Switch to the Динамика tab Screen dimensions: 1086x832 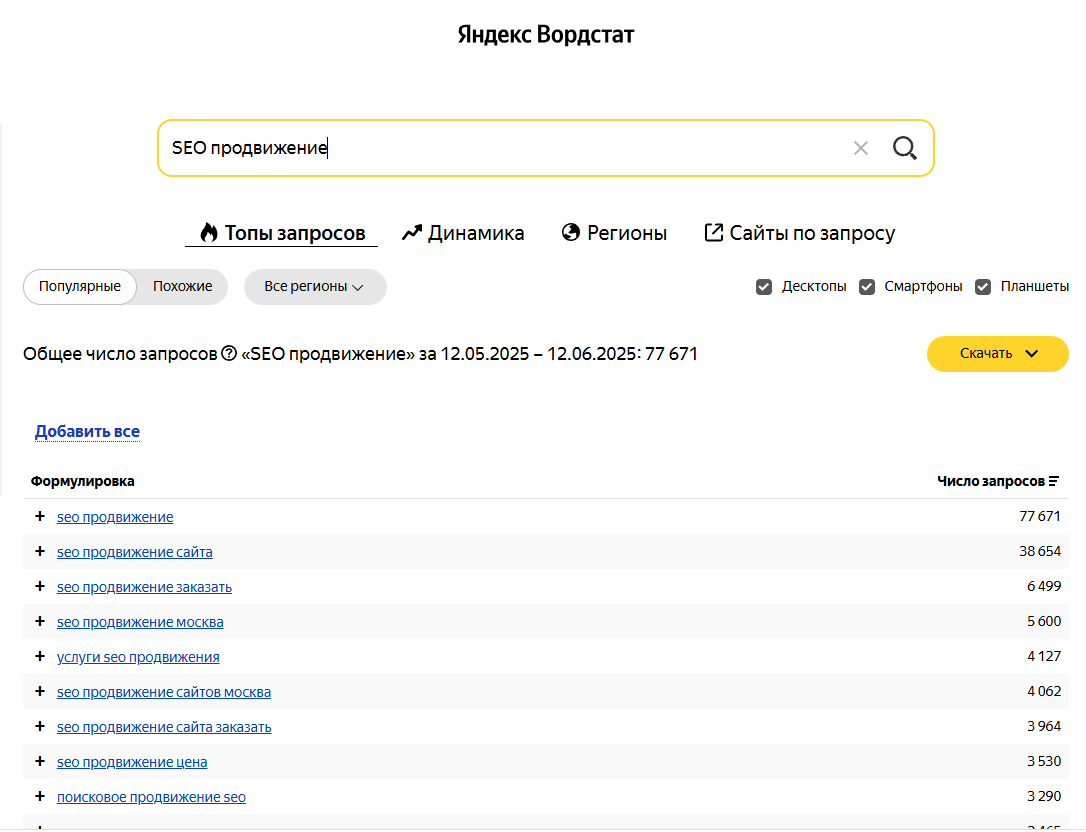(463, 233)
